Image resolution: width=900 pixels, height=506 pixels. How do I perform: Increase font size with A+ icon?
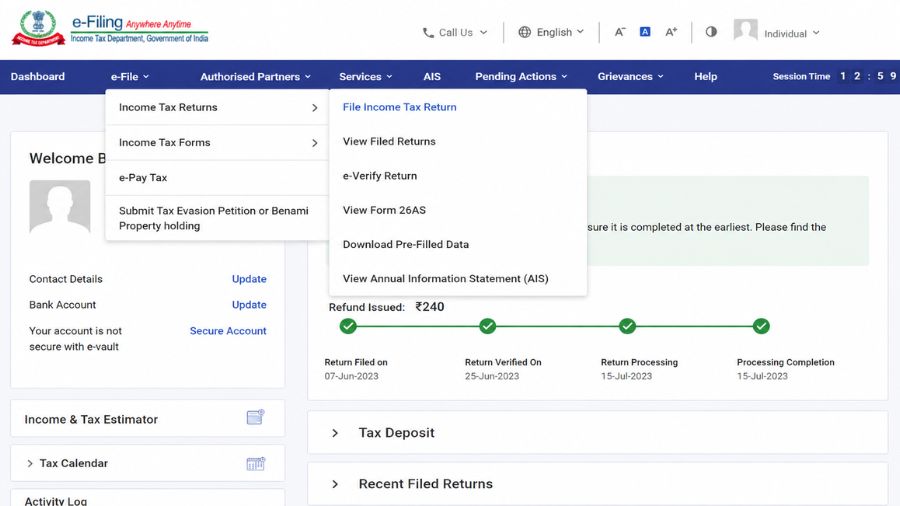point(671,32)
